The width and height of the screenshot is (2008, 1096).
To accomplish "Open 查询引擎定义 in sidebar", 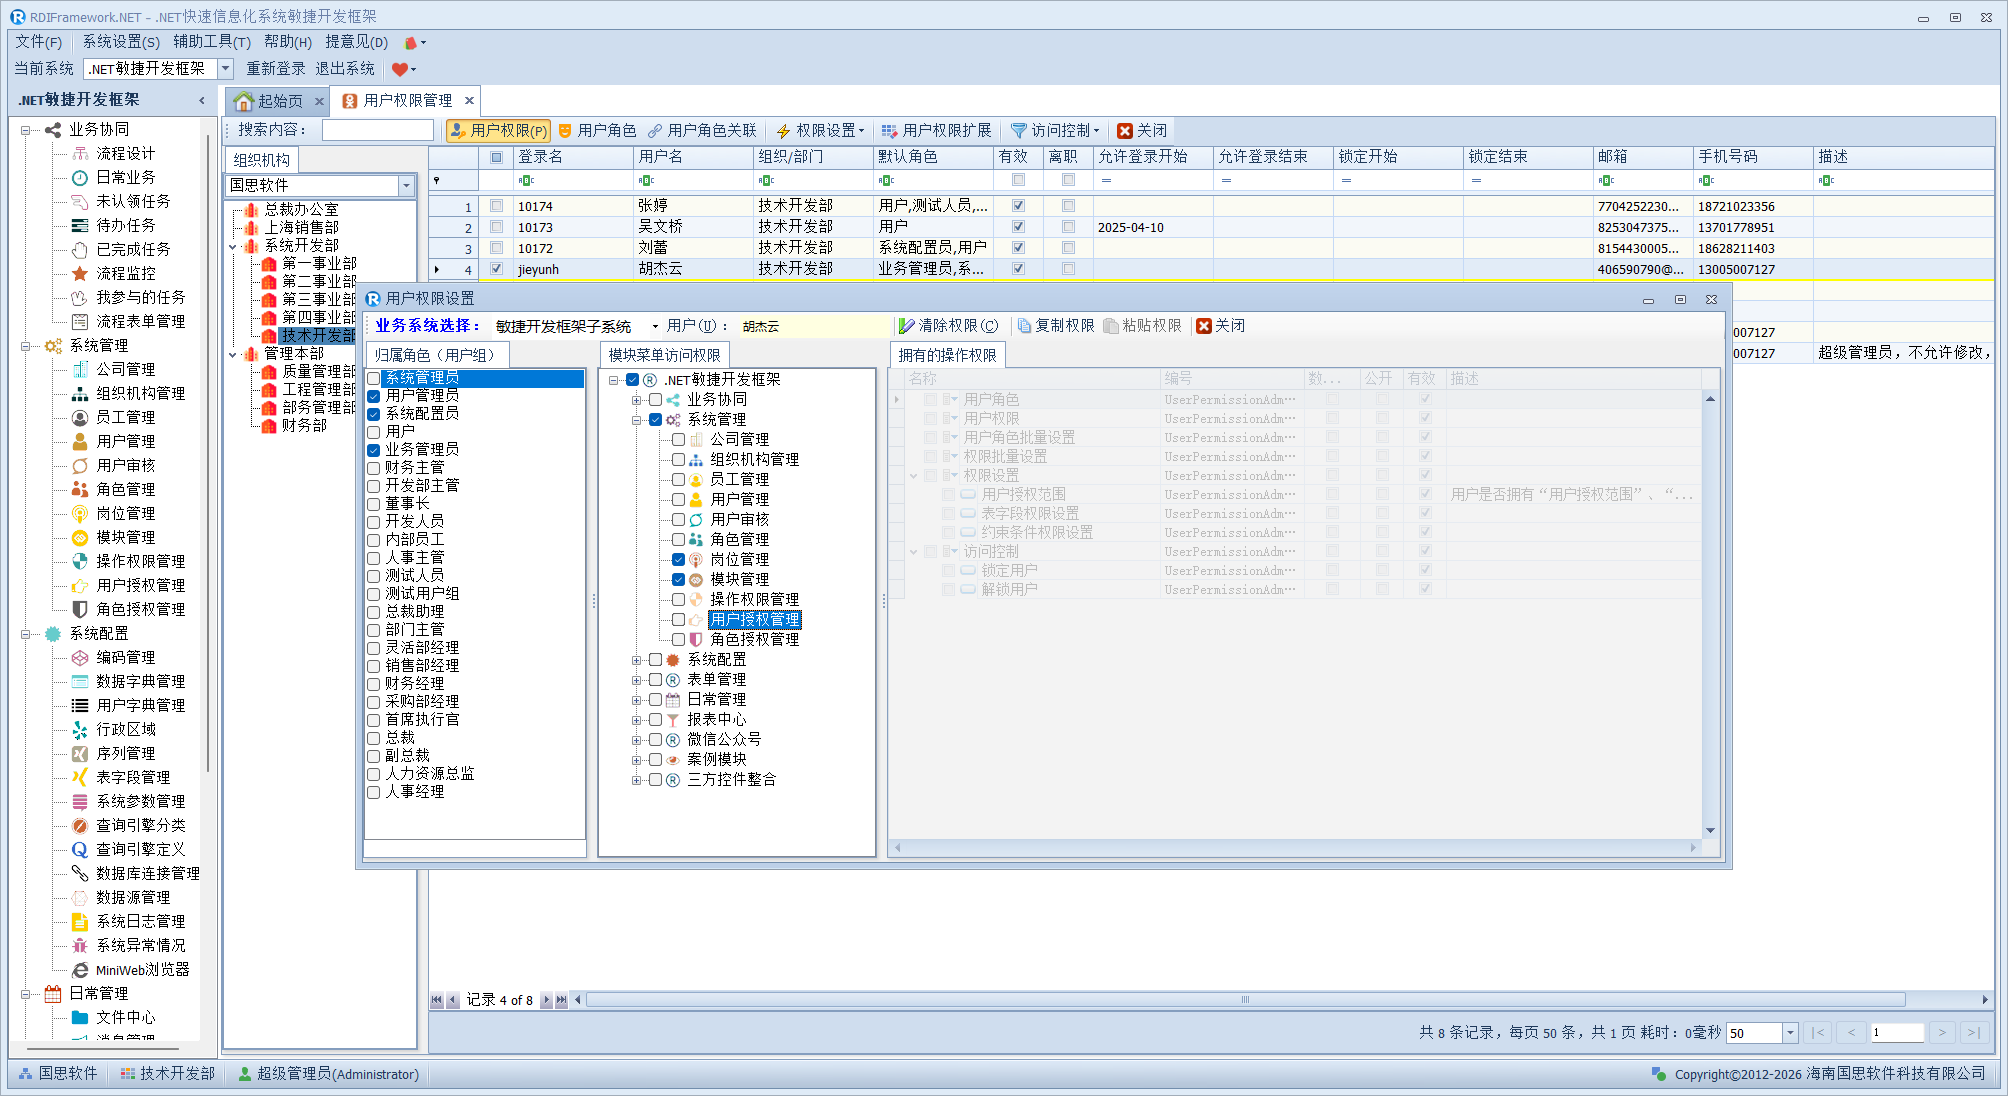I will tap(140, 849).
